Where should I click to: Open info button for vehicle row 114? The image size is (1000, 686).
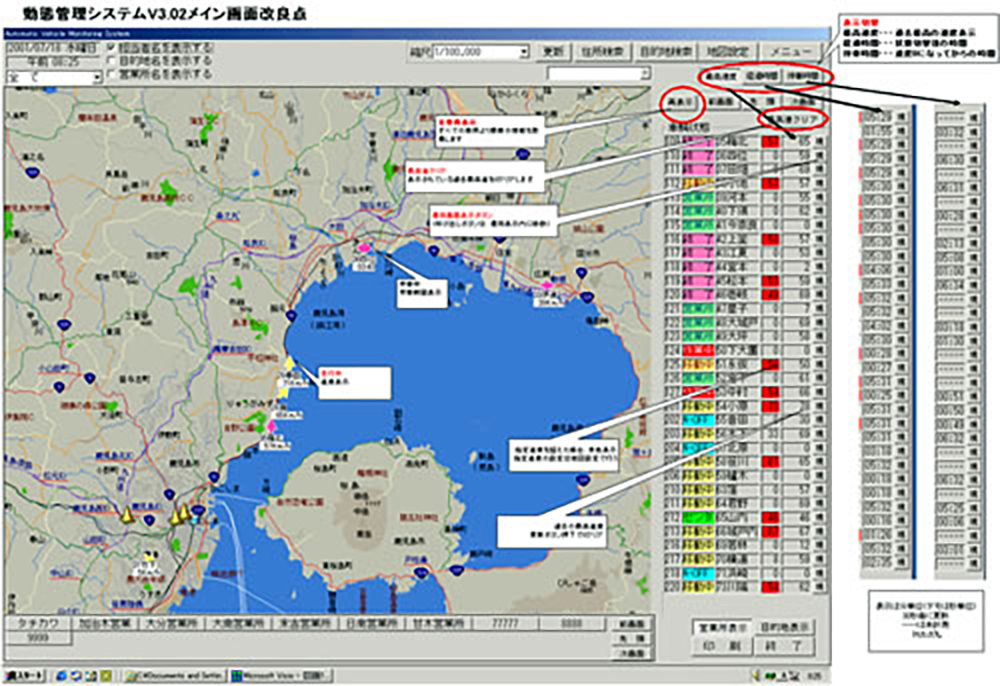coord(819,212)
